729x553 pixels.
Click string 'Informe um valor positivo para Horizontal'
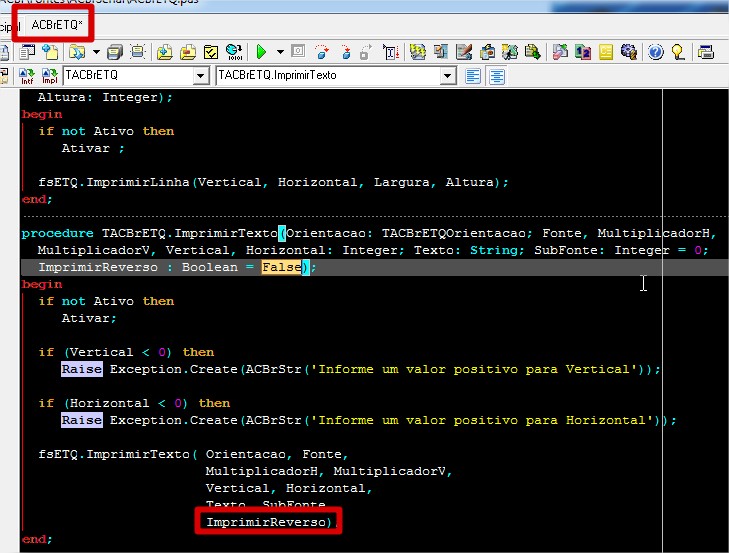(x=482, y=420)
